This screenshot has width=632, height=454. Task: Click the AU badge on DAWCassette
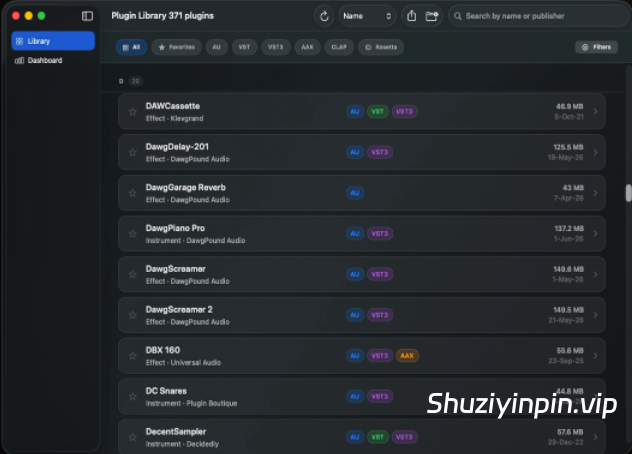(355, 112)
